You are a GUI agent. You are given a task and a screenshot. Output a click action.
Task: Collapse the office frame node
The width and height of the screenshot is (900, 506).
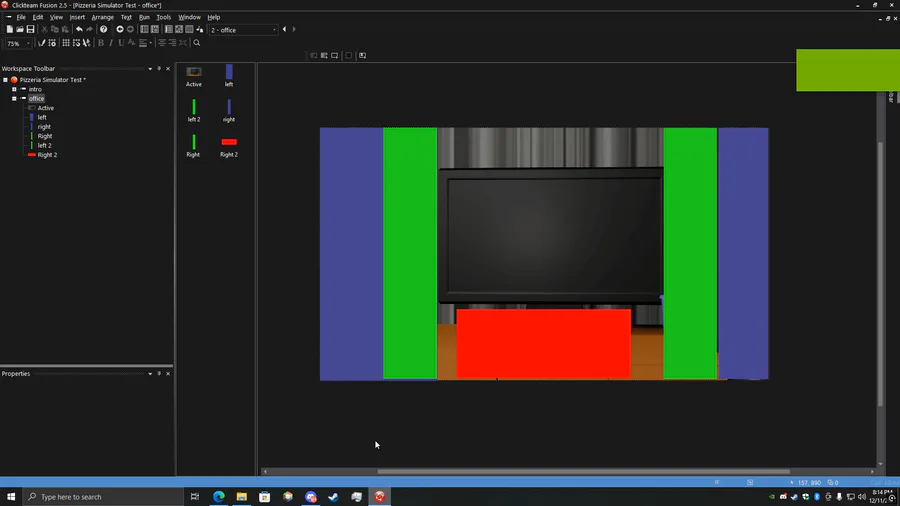(14, 99)
